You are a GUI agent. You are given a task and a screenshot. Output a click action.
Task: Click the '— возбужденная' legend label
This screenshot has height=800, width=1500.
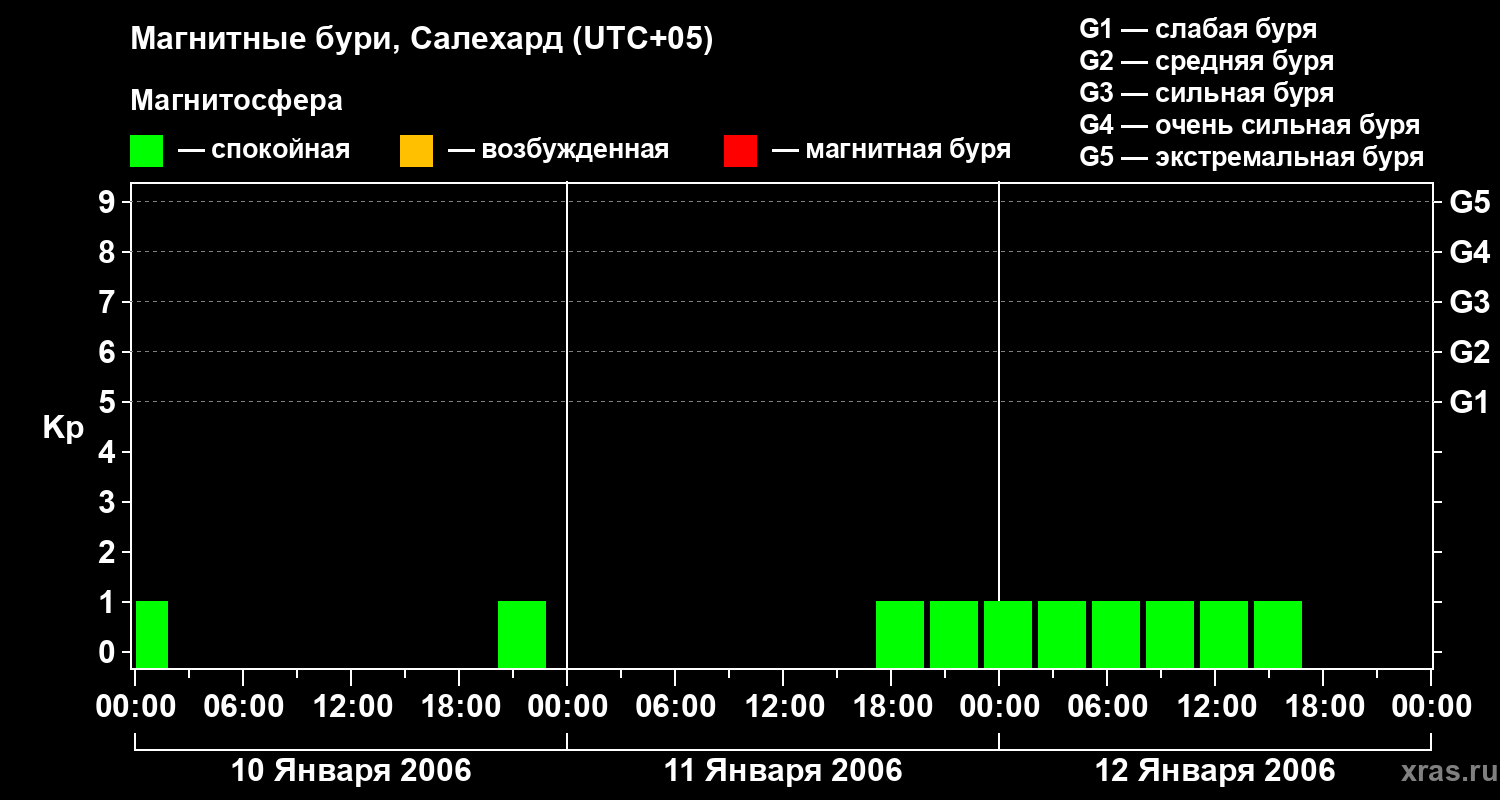pyautogui.click(x=558, y=150)
